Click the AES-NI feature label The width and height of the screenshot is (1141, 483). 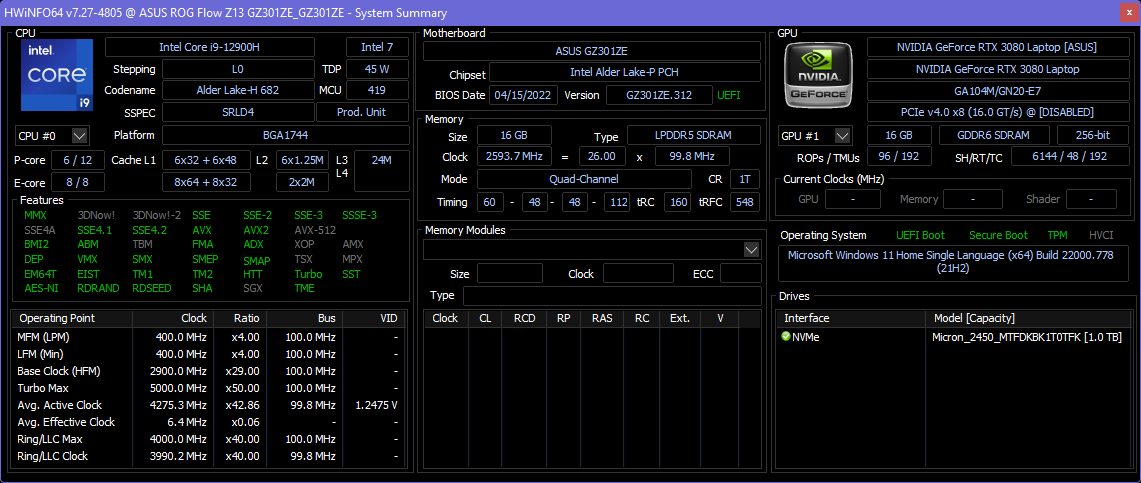coord(41,288)
